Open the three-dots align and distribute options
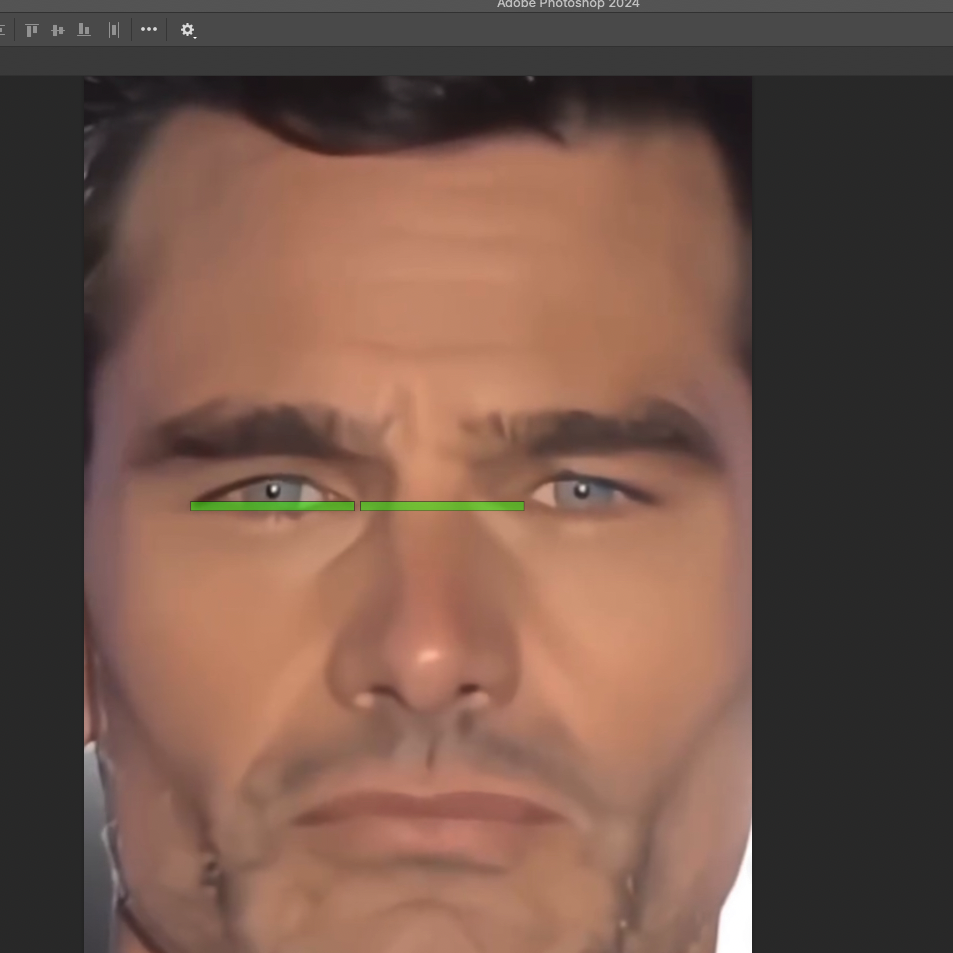Viewport: 953px width, 953px height. click(x=149, y=29)
